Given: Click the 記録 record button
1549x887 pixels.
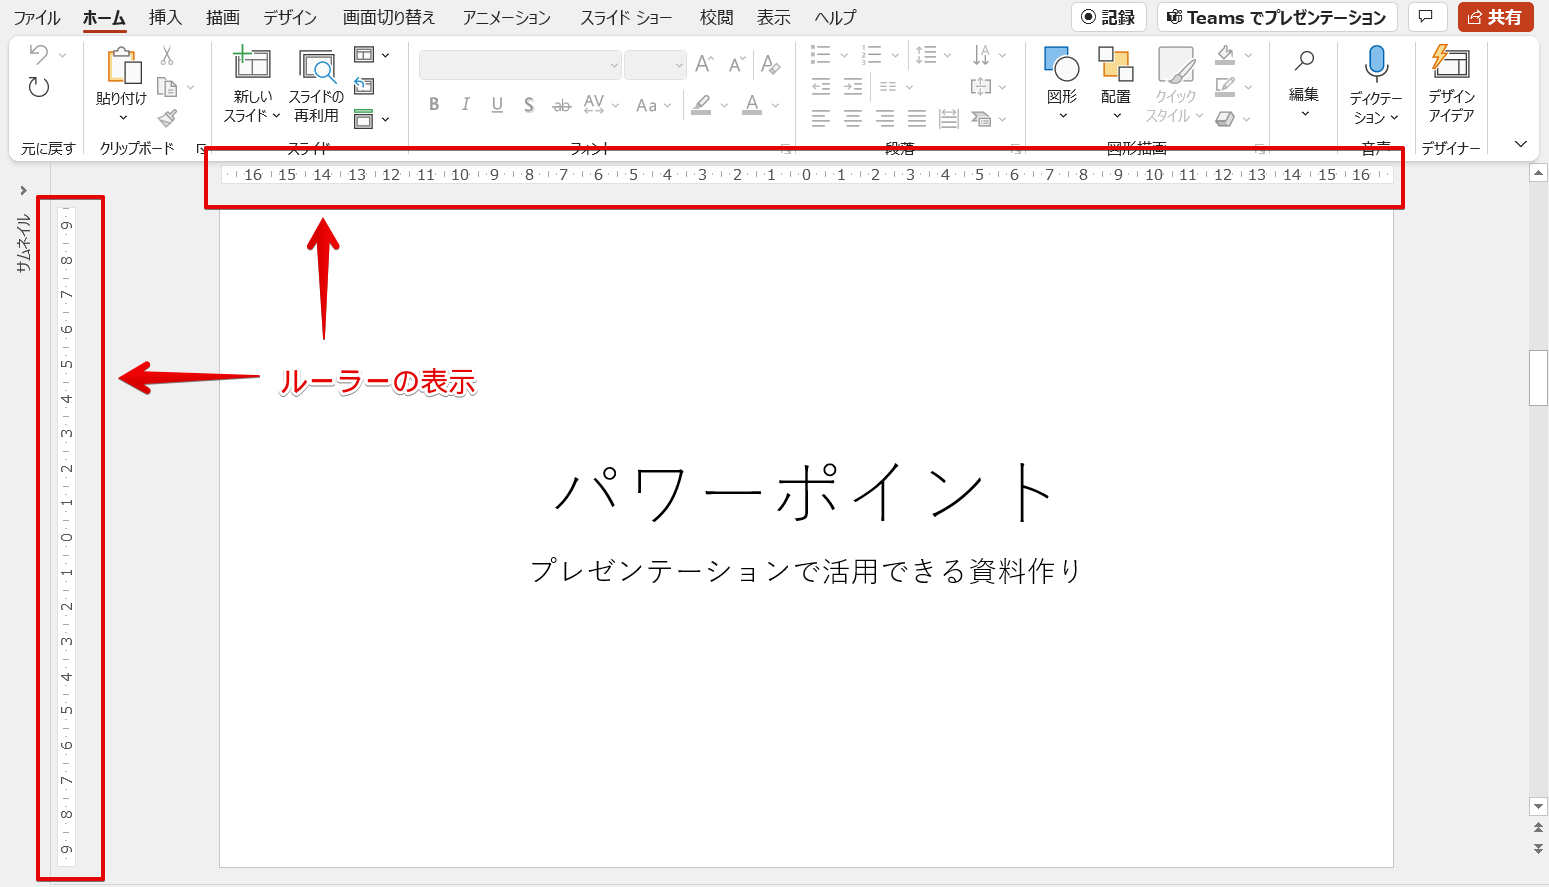Looking at the screenshot, I should (x=1109, y=17).
